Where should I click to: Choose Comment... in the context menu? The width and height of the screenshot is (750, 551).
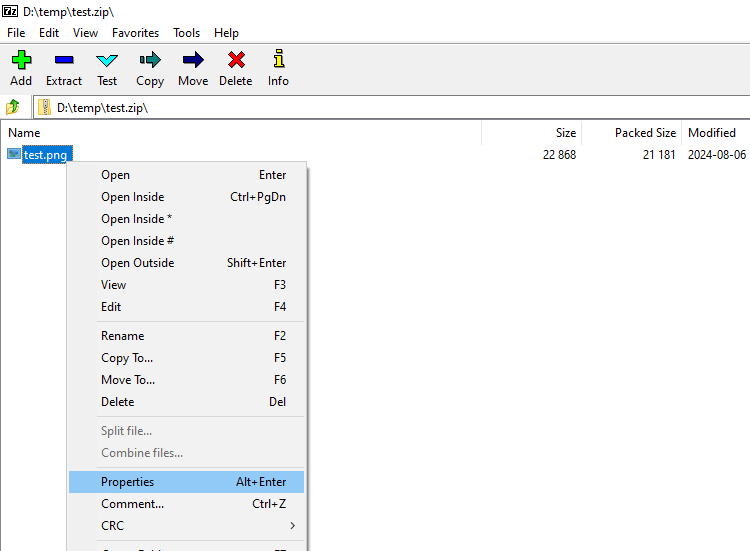coord(187,504)
